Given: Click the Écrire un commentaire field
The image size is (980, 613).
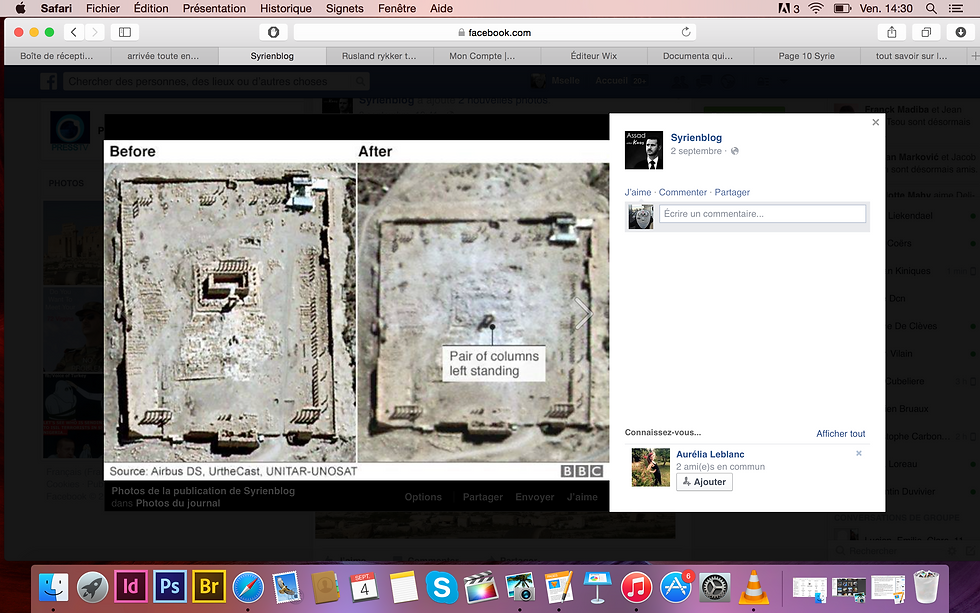Looking at the screenshot, I should tap(762, 214).
